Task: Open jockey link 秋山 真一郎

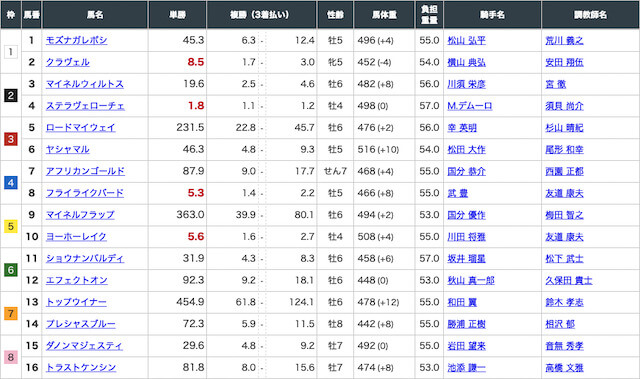Action: (471, 281)
